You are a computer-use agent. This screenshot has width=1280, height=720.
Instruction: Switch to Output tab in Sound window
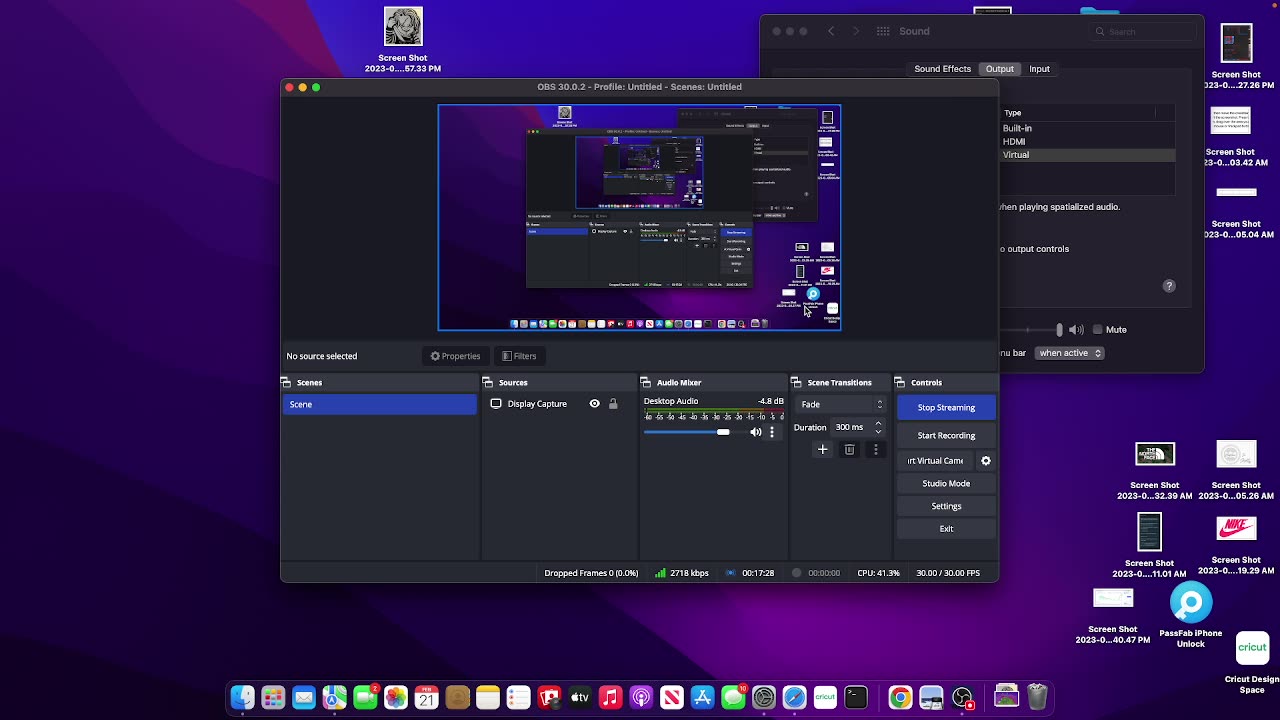(x=1000, y=69)
